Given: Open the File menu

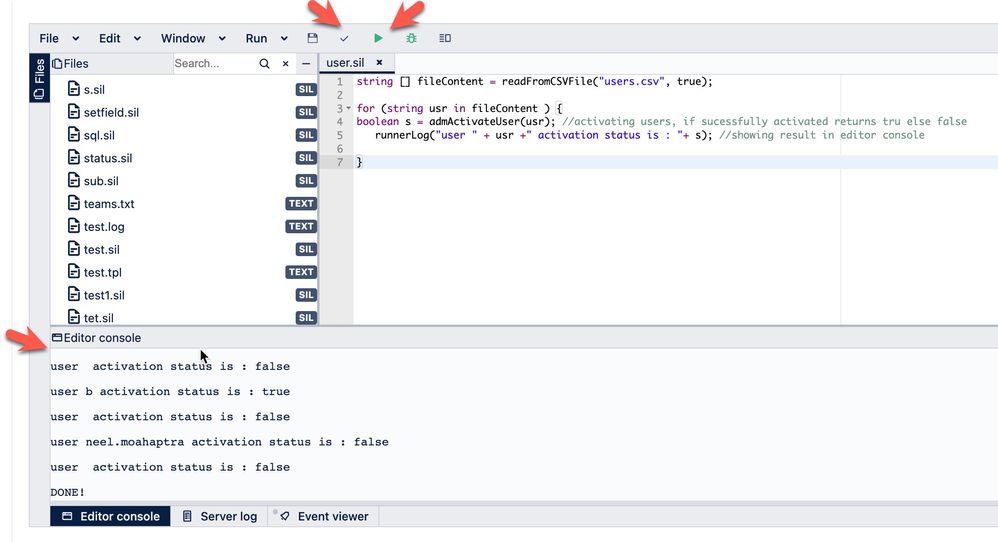Looking at the screenshot, I should tap(49, 38).
